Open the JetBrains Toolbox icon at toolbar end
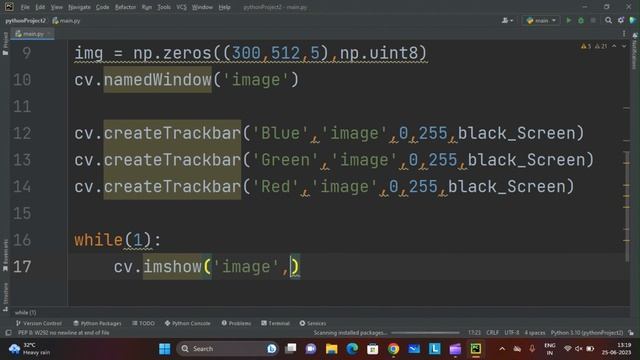Screen dimensions: 640x360 pos(633,20)
